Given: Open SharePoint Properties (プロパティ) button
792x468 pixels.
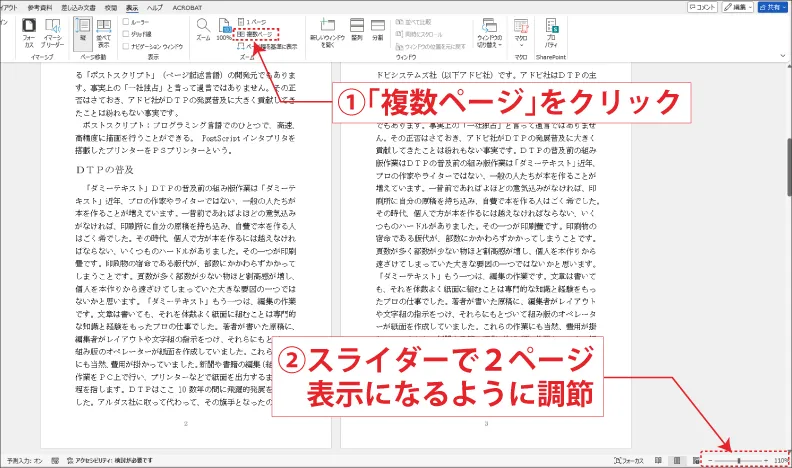Looking at the screenshot, I should pyautogui.click(x=551, y=32).
